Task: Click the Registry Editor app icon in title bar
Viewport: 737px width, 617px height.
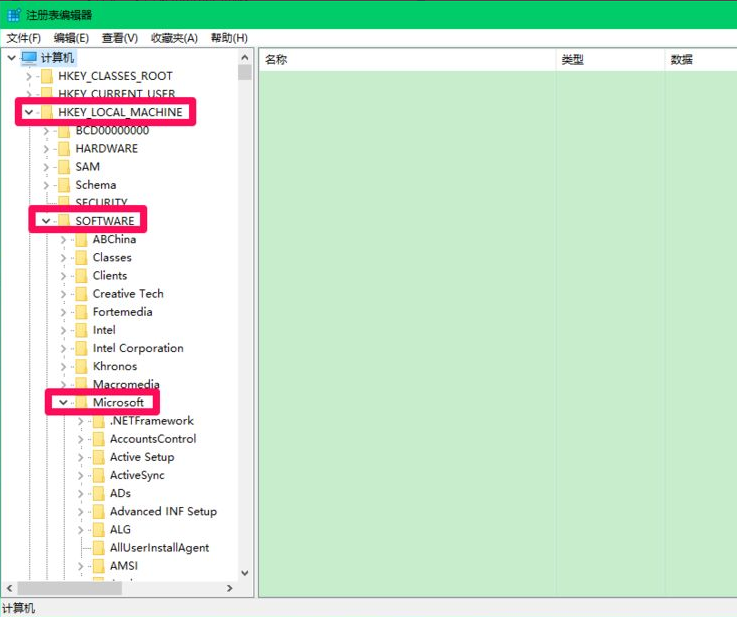Action: point(13,14)
